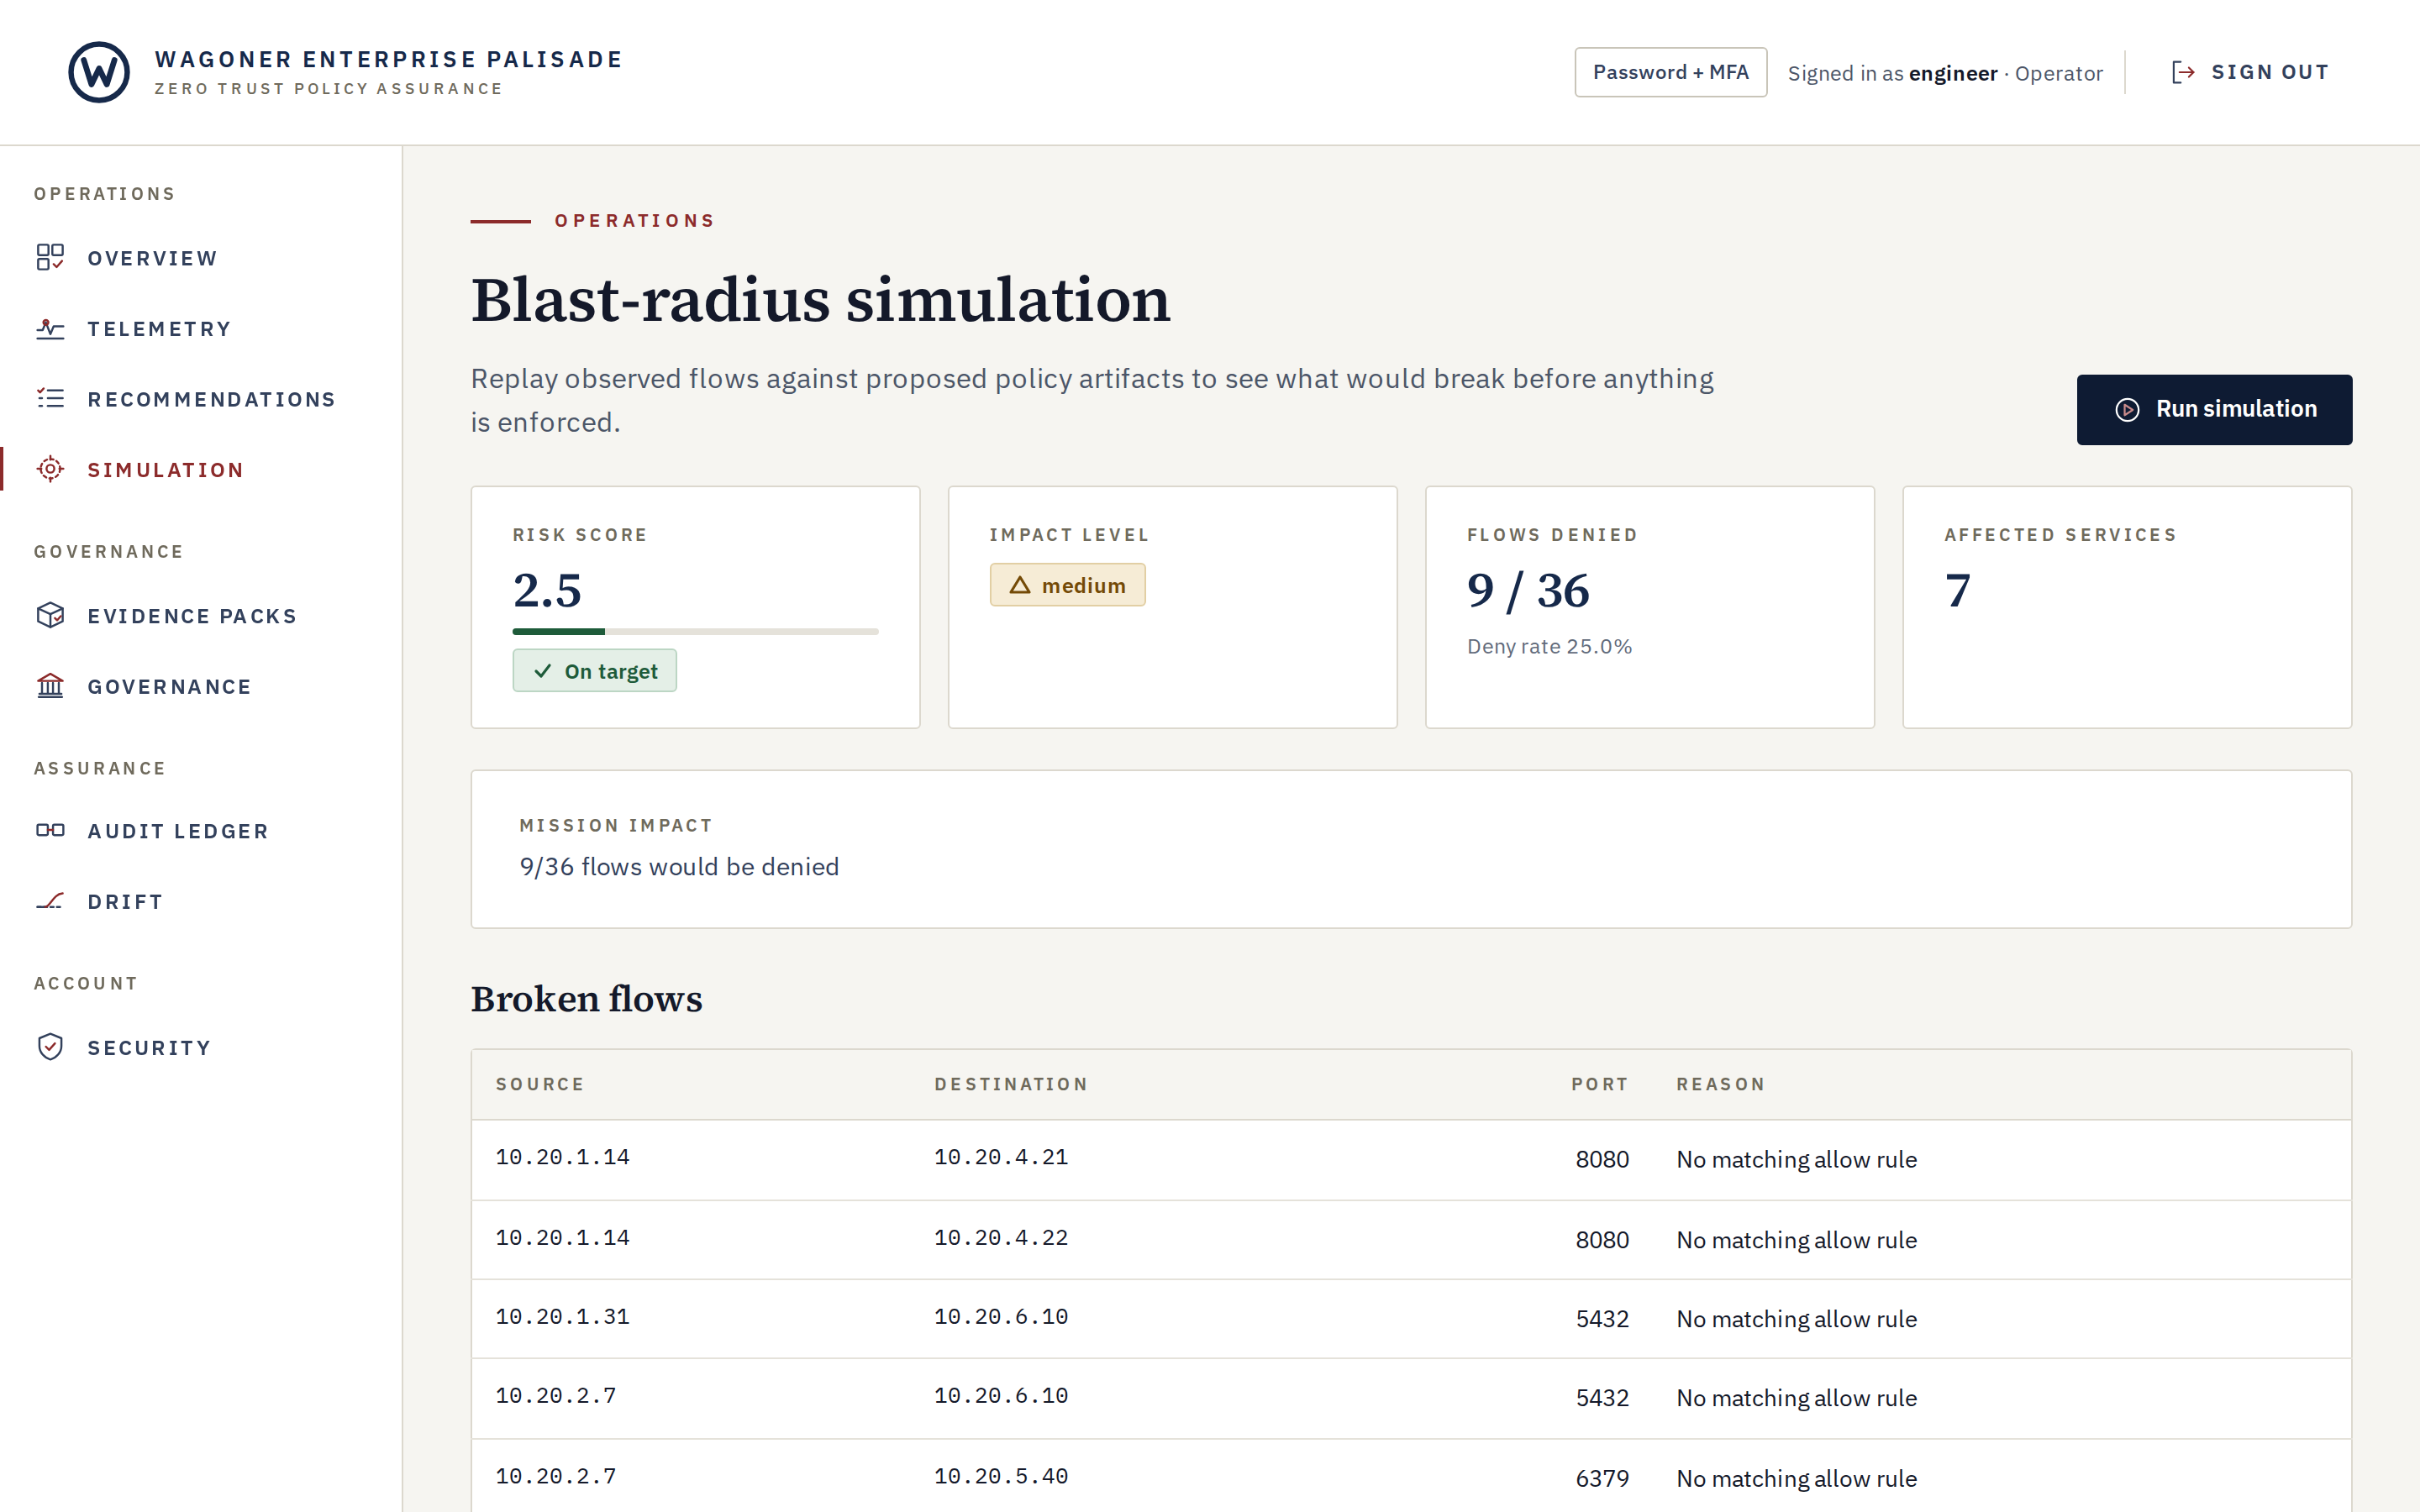The image size is (2420, 1512).
Task: Click destination 10.20.4.21 cell
Action: [x=1001, y=1157]
